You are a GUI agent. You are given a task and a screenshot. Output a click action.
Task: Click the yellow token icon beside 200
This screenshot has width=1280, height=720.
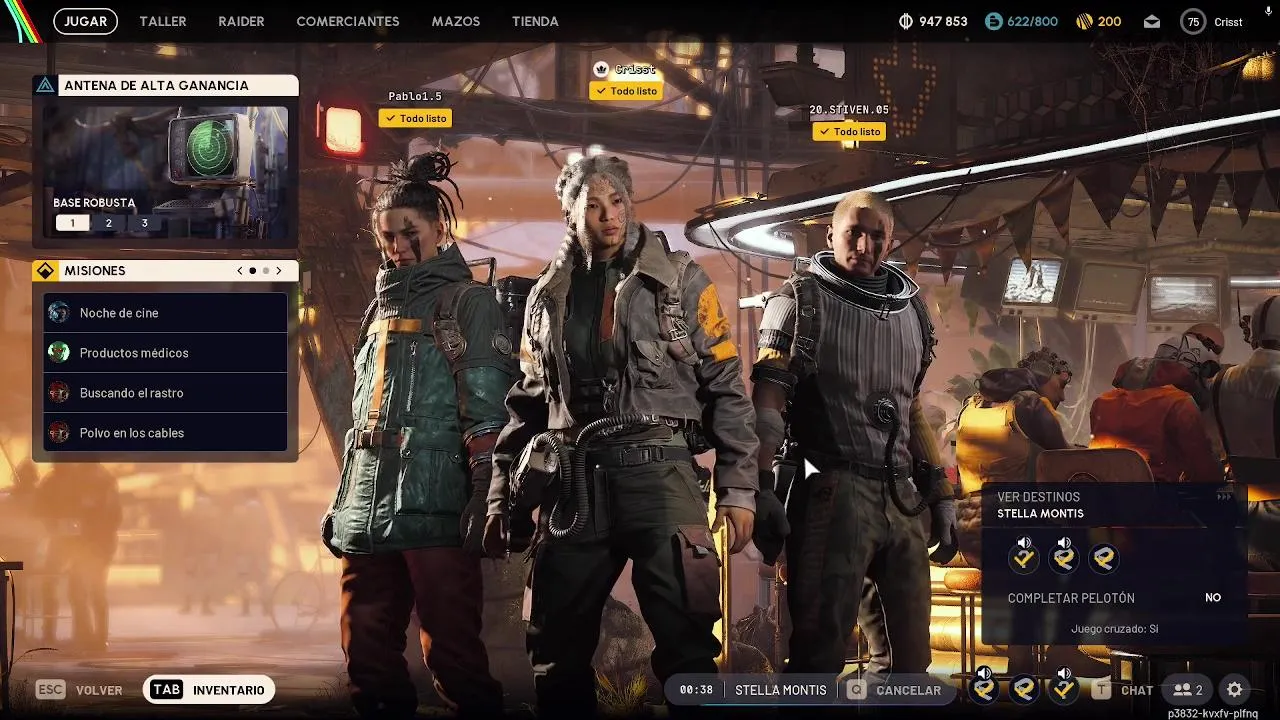tap(1084, 21)
